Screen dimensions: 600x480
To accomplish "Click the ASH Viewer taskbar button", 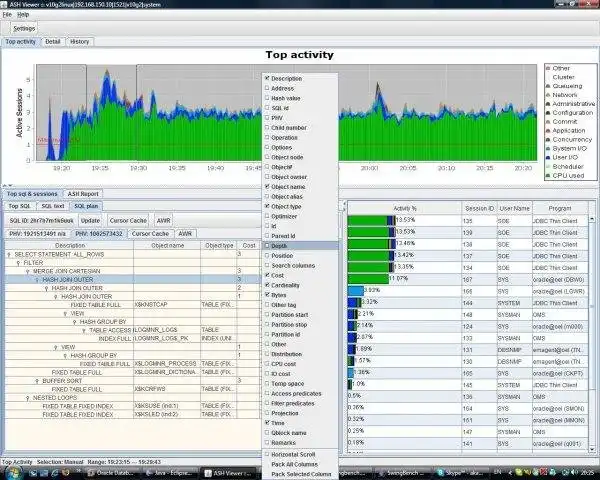I will point(228,473).
